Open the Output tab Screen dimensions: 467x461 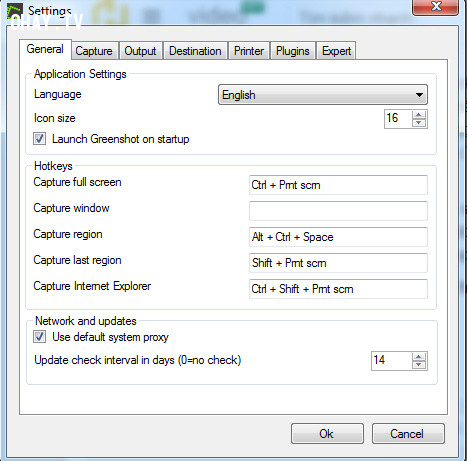pyautogui.click(x=140, y=51)
